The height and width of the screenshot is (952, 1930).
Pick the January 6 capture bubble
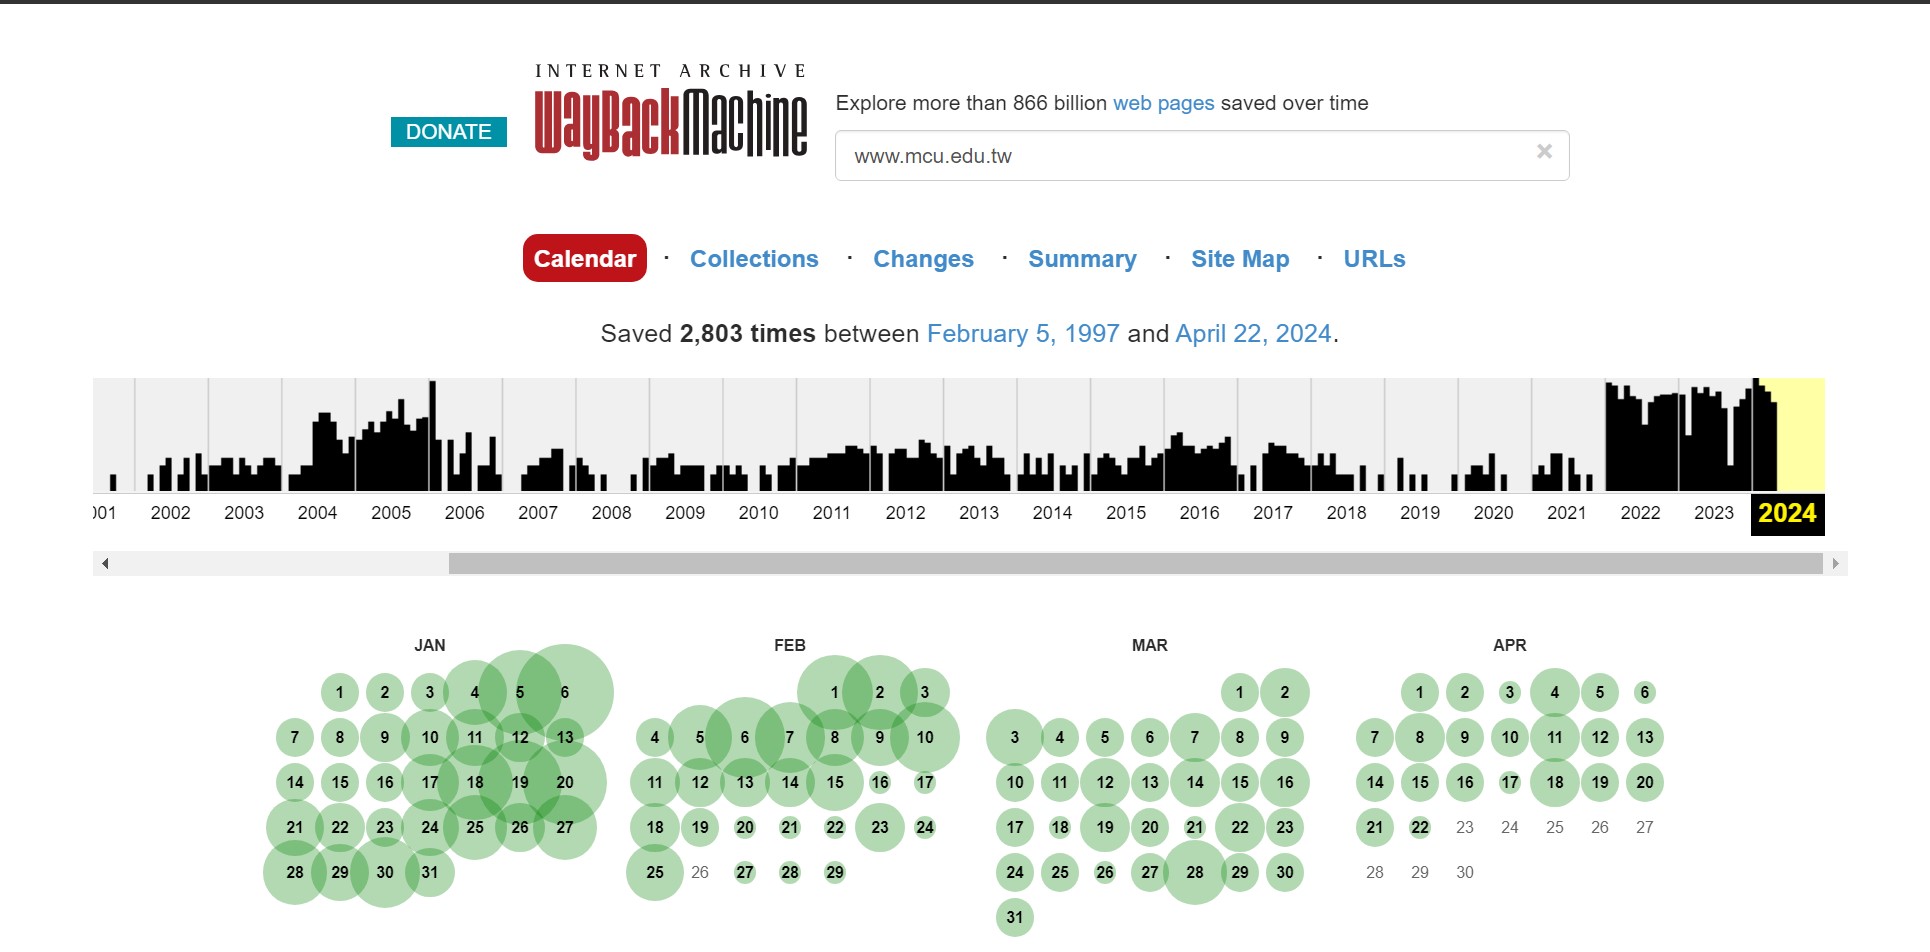565,692
